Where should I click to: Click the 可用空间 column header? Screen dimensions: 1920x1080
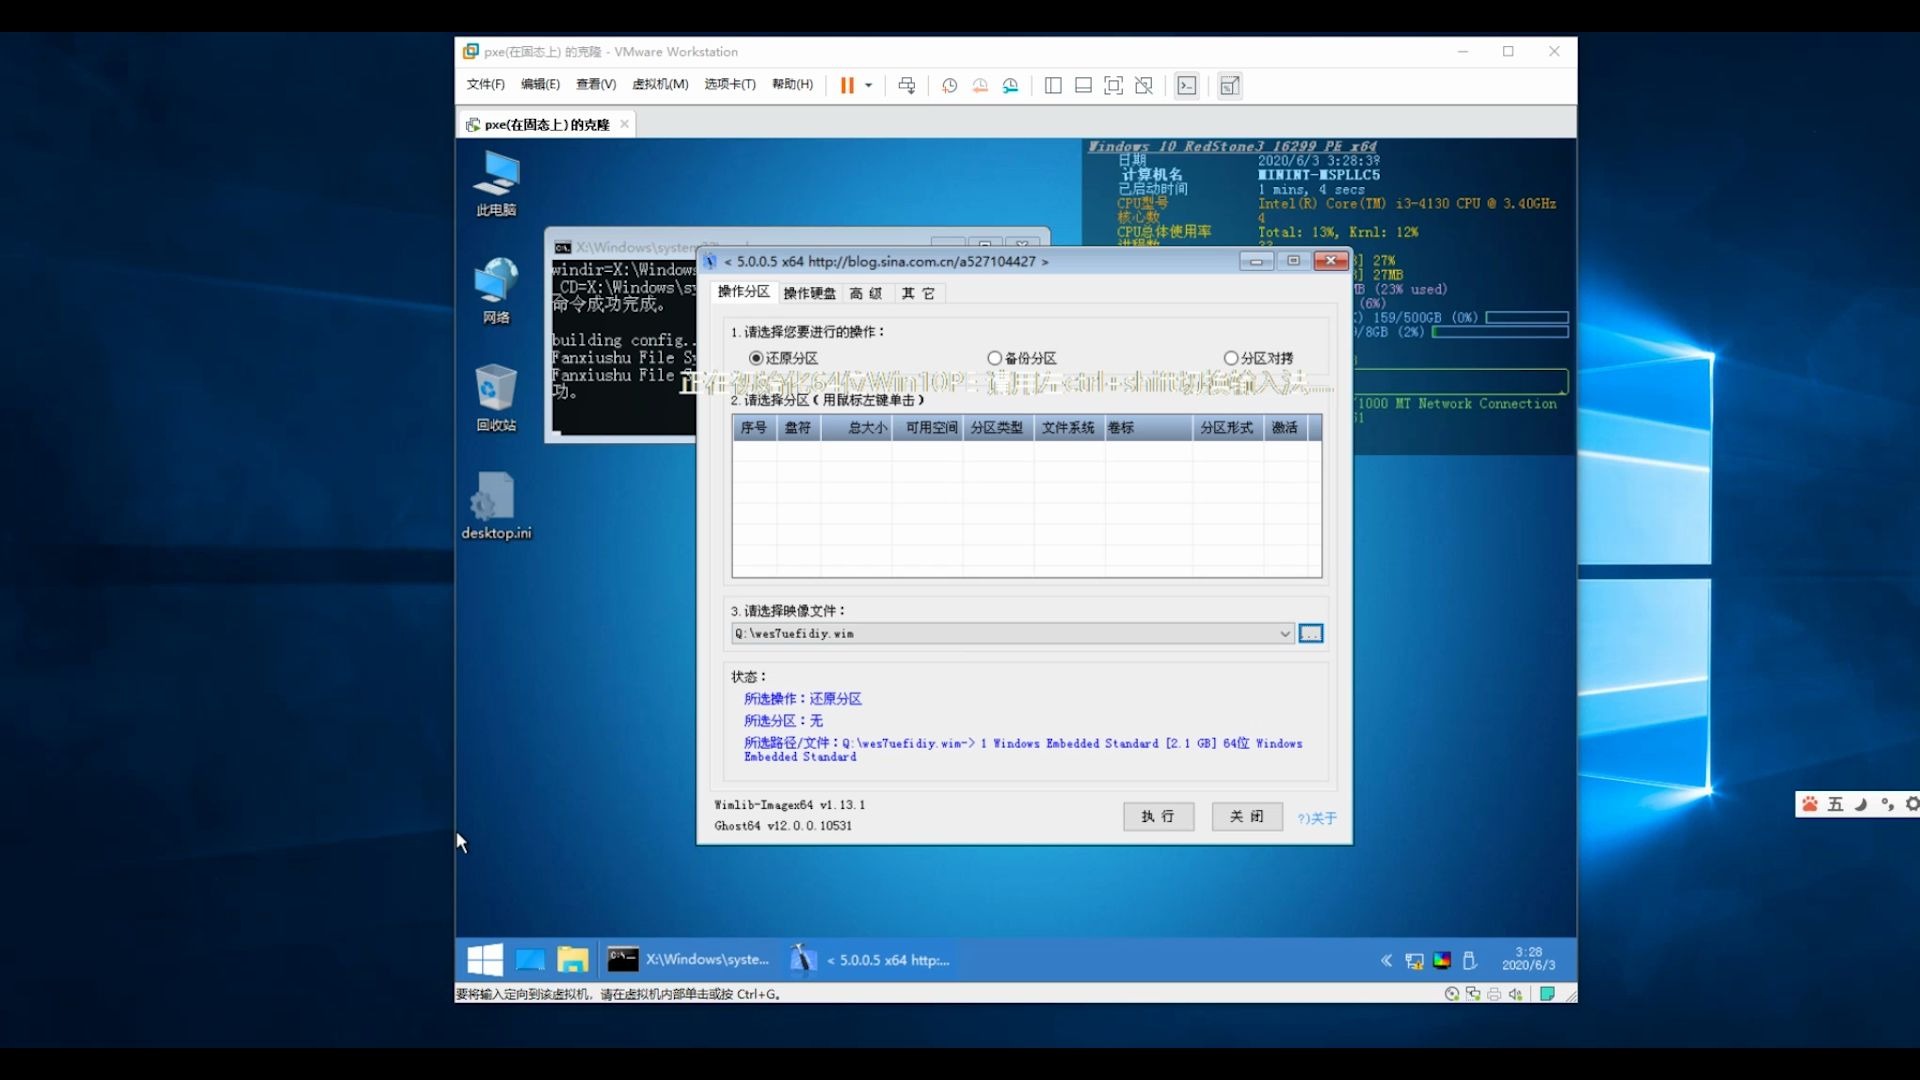tap(928, 428)
